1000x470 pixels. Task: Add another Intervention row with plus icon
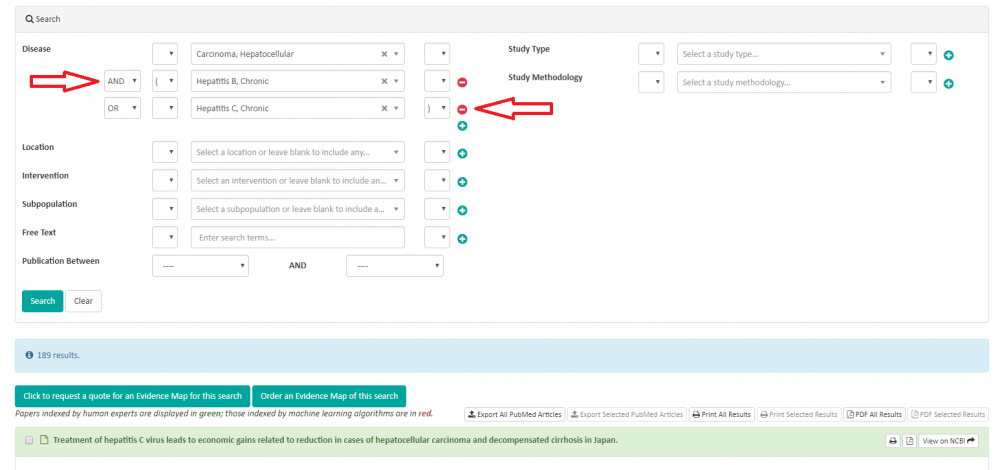pyautogui.click(x=462, y=182)
